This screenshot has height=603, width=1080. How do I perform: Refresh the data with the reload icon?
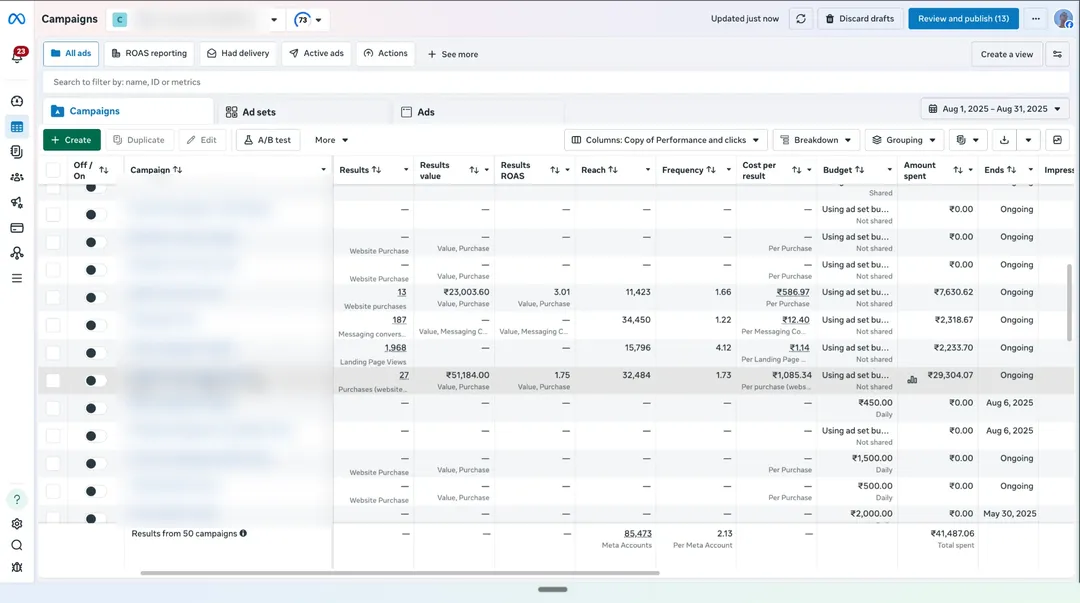point(800,19)
